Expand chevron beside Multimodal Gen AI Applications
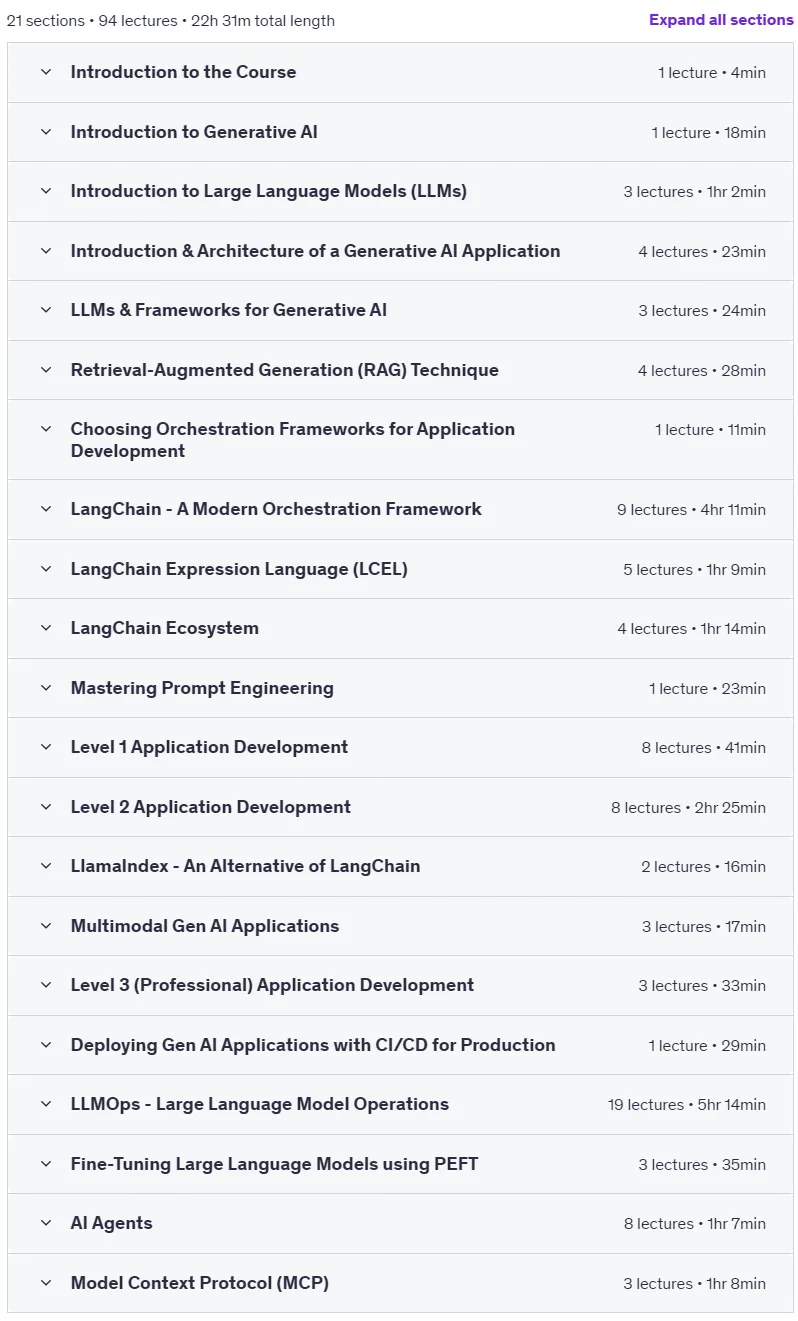The image size is (798, 1321). (45, 926)
